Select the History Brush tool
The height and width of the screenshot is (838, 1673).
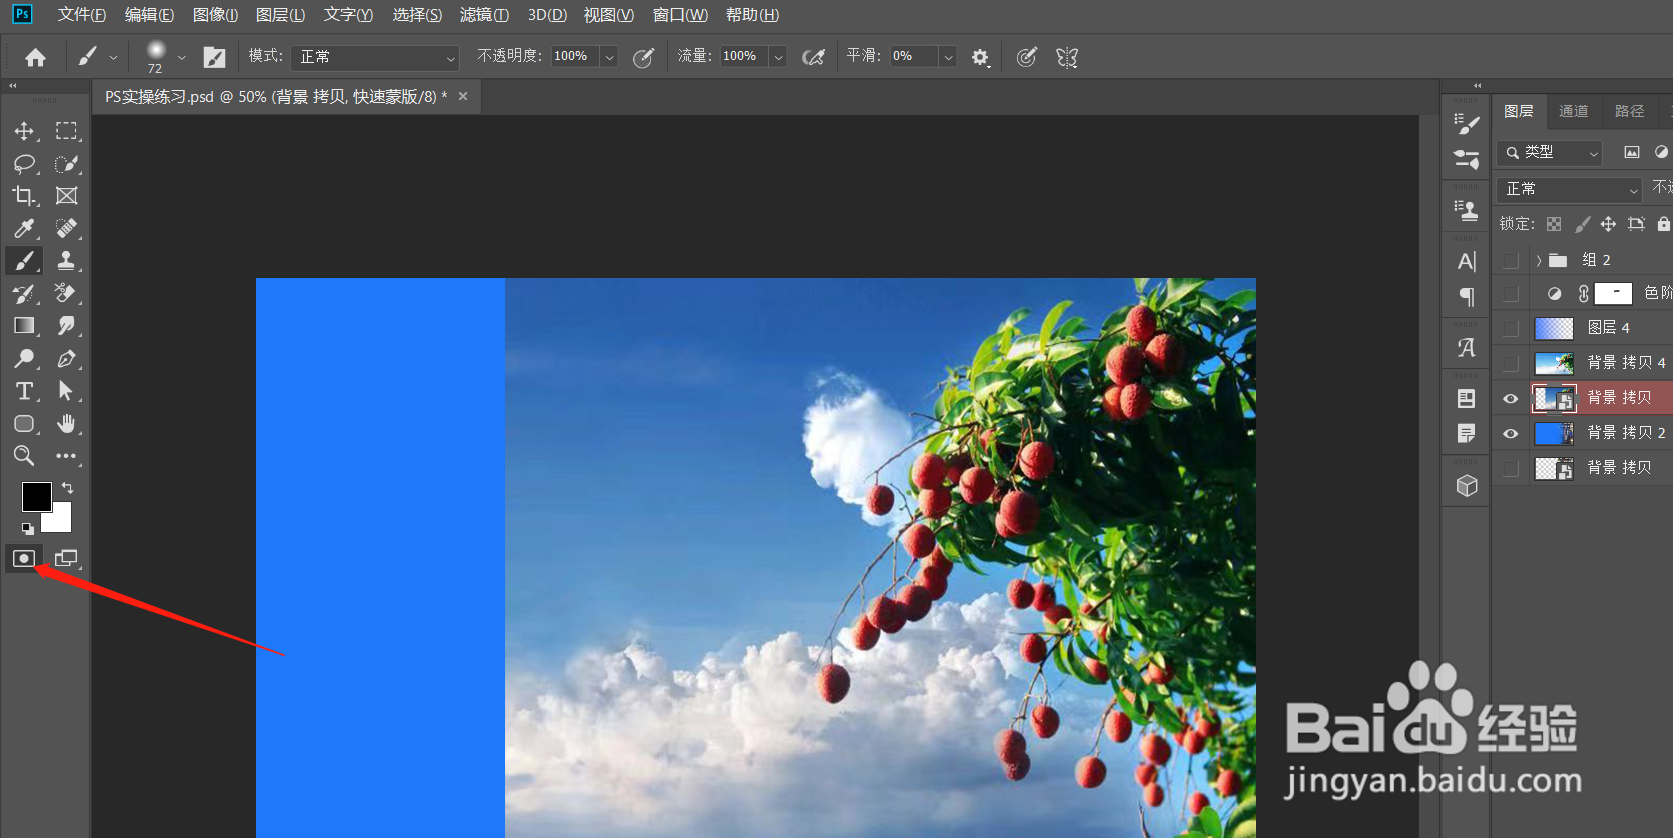[x=24, y=293]
